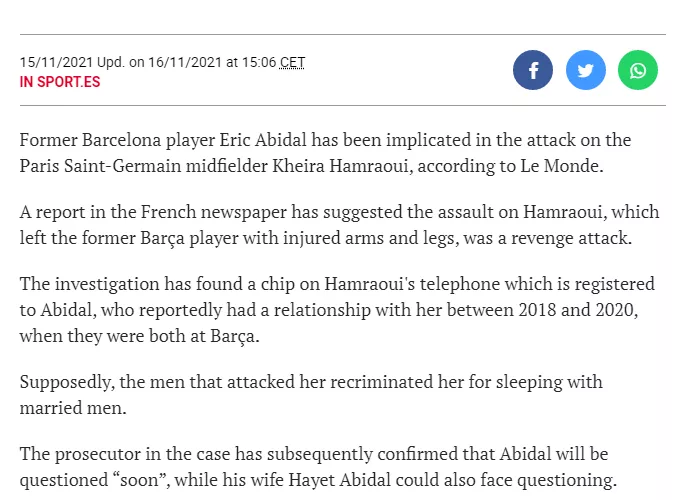The width and height of the screenshot is (681, 500).
Task: Share the article on Facebook
Action: (533, 70)
